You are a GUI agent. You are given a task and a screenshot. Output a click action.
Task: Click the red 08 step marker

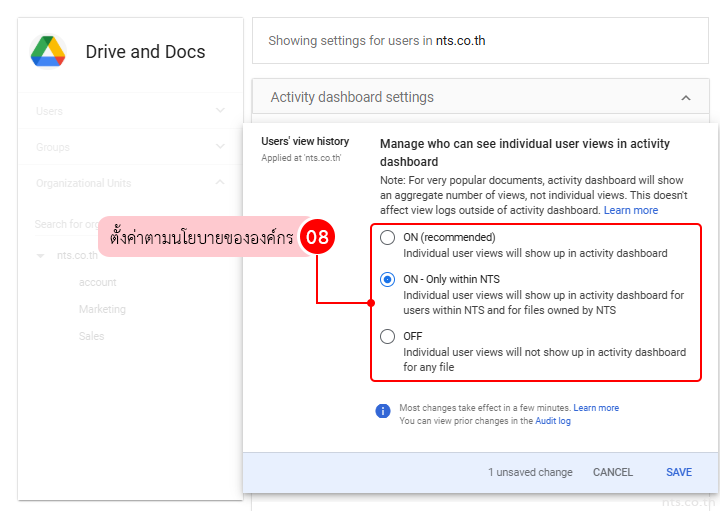point(317,239)
